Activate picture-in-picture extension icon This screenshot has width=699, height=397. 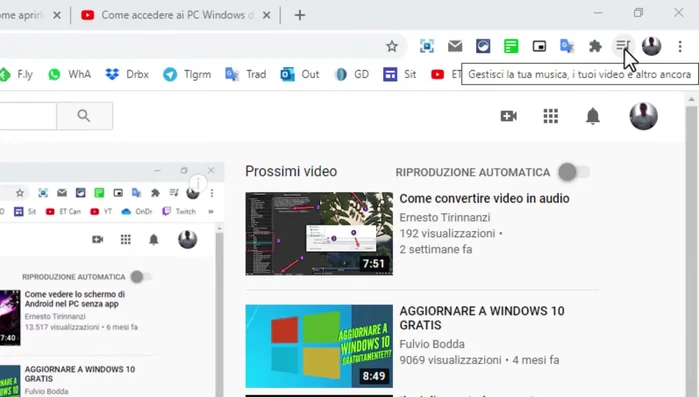[x=539, y=46]
